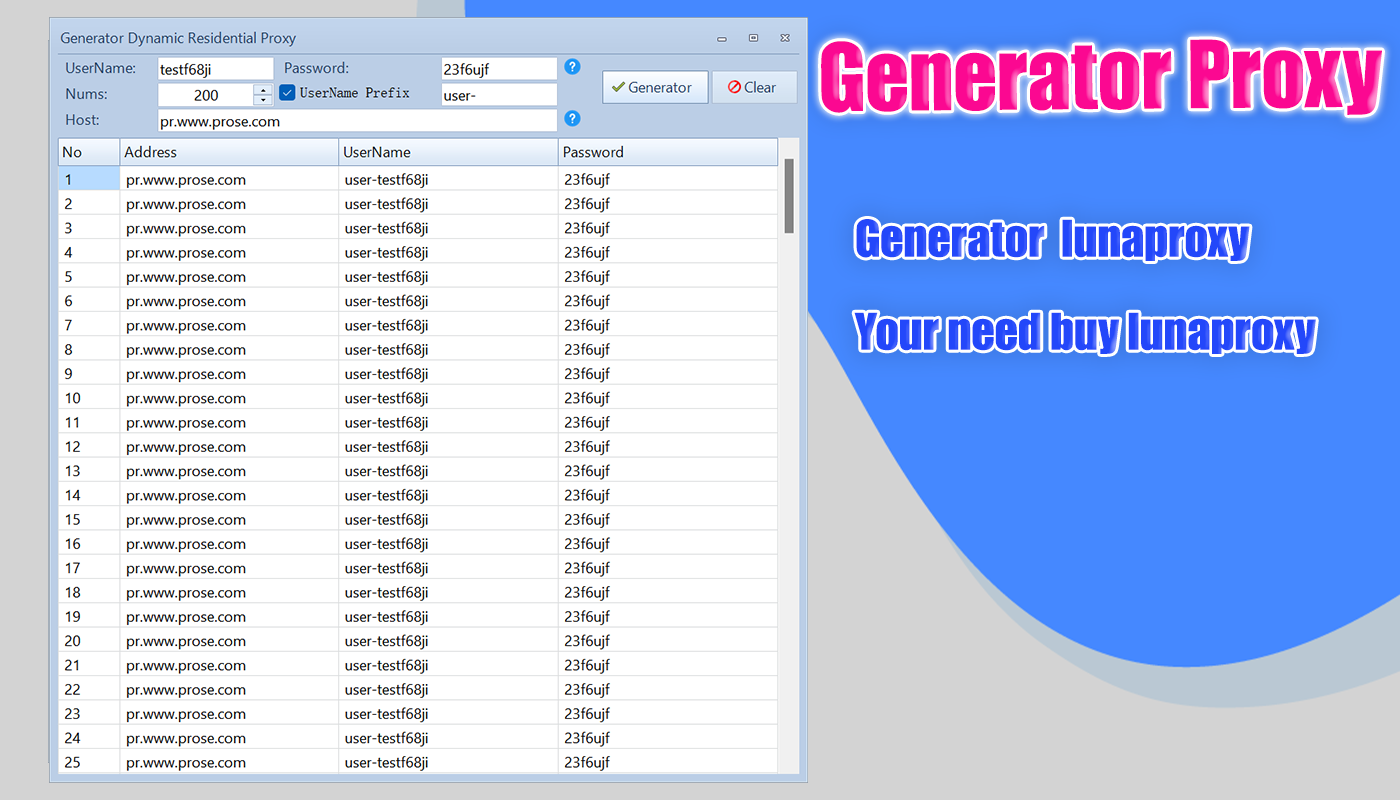Select the Address cell in row 14
Screen dimensions: 1400x800
(229, 495)
